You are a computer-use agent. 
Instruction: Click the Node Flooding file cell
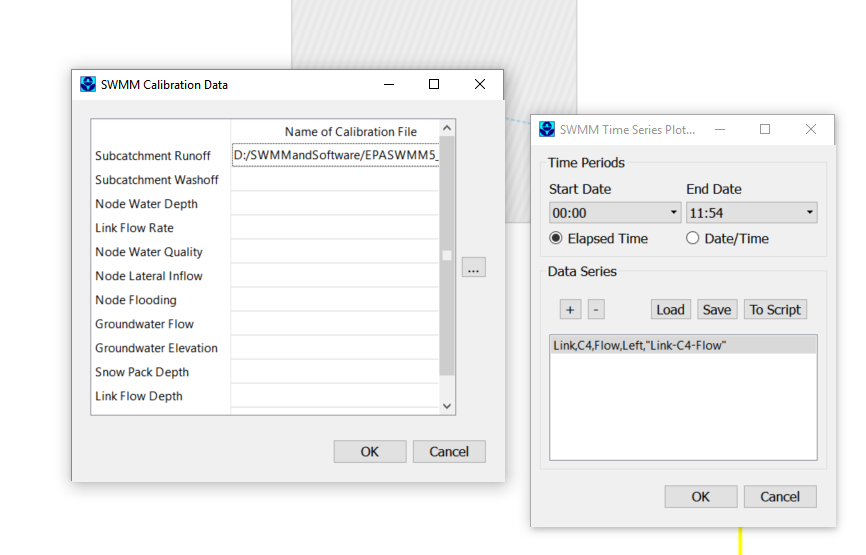335,299
